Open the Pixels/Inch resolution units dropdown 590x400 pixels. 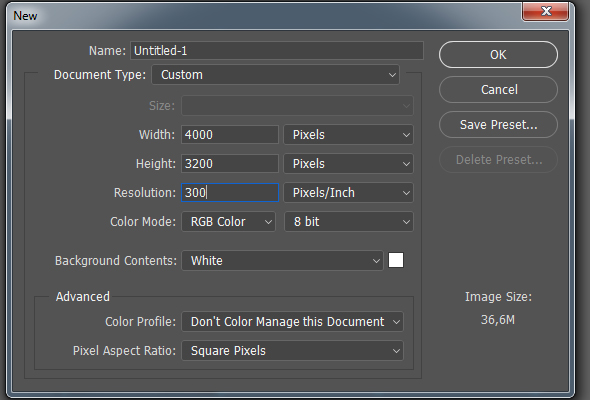[x=348, y=193]
